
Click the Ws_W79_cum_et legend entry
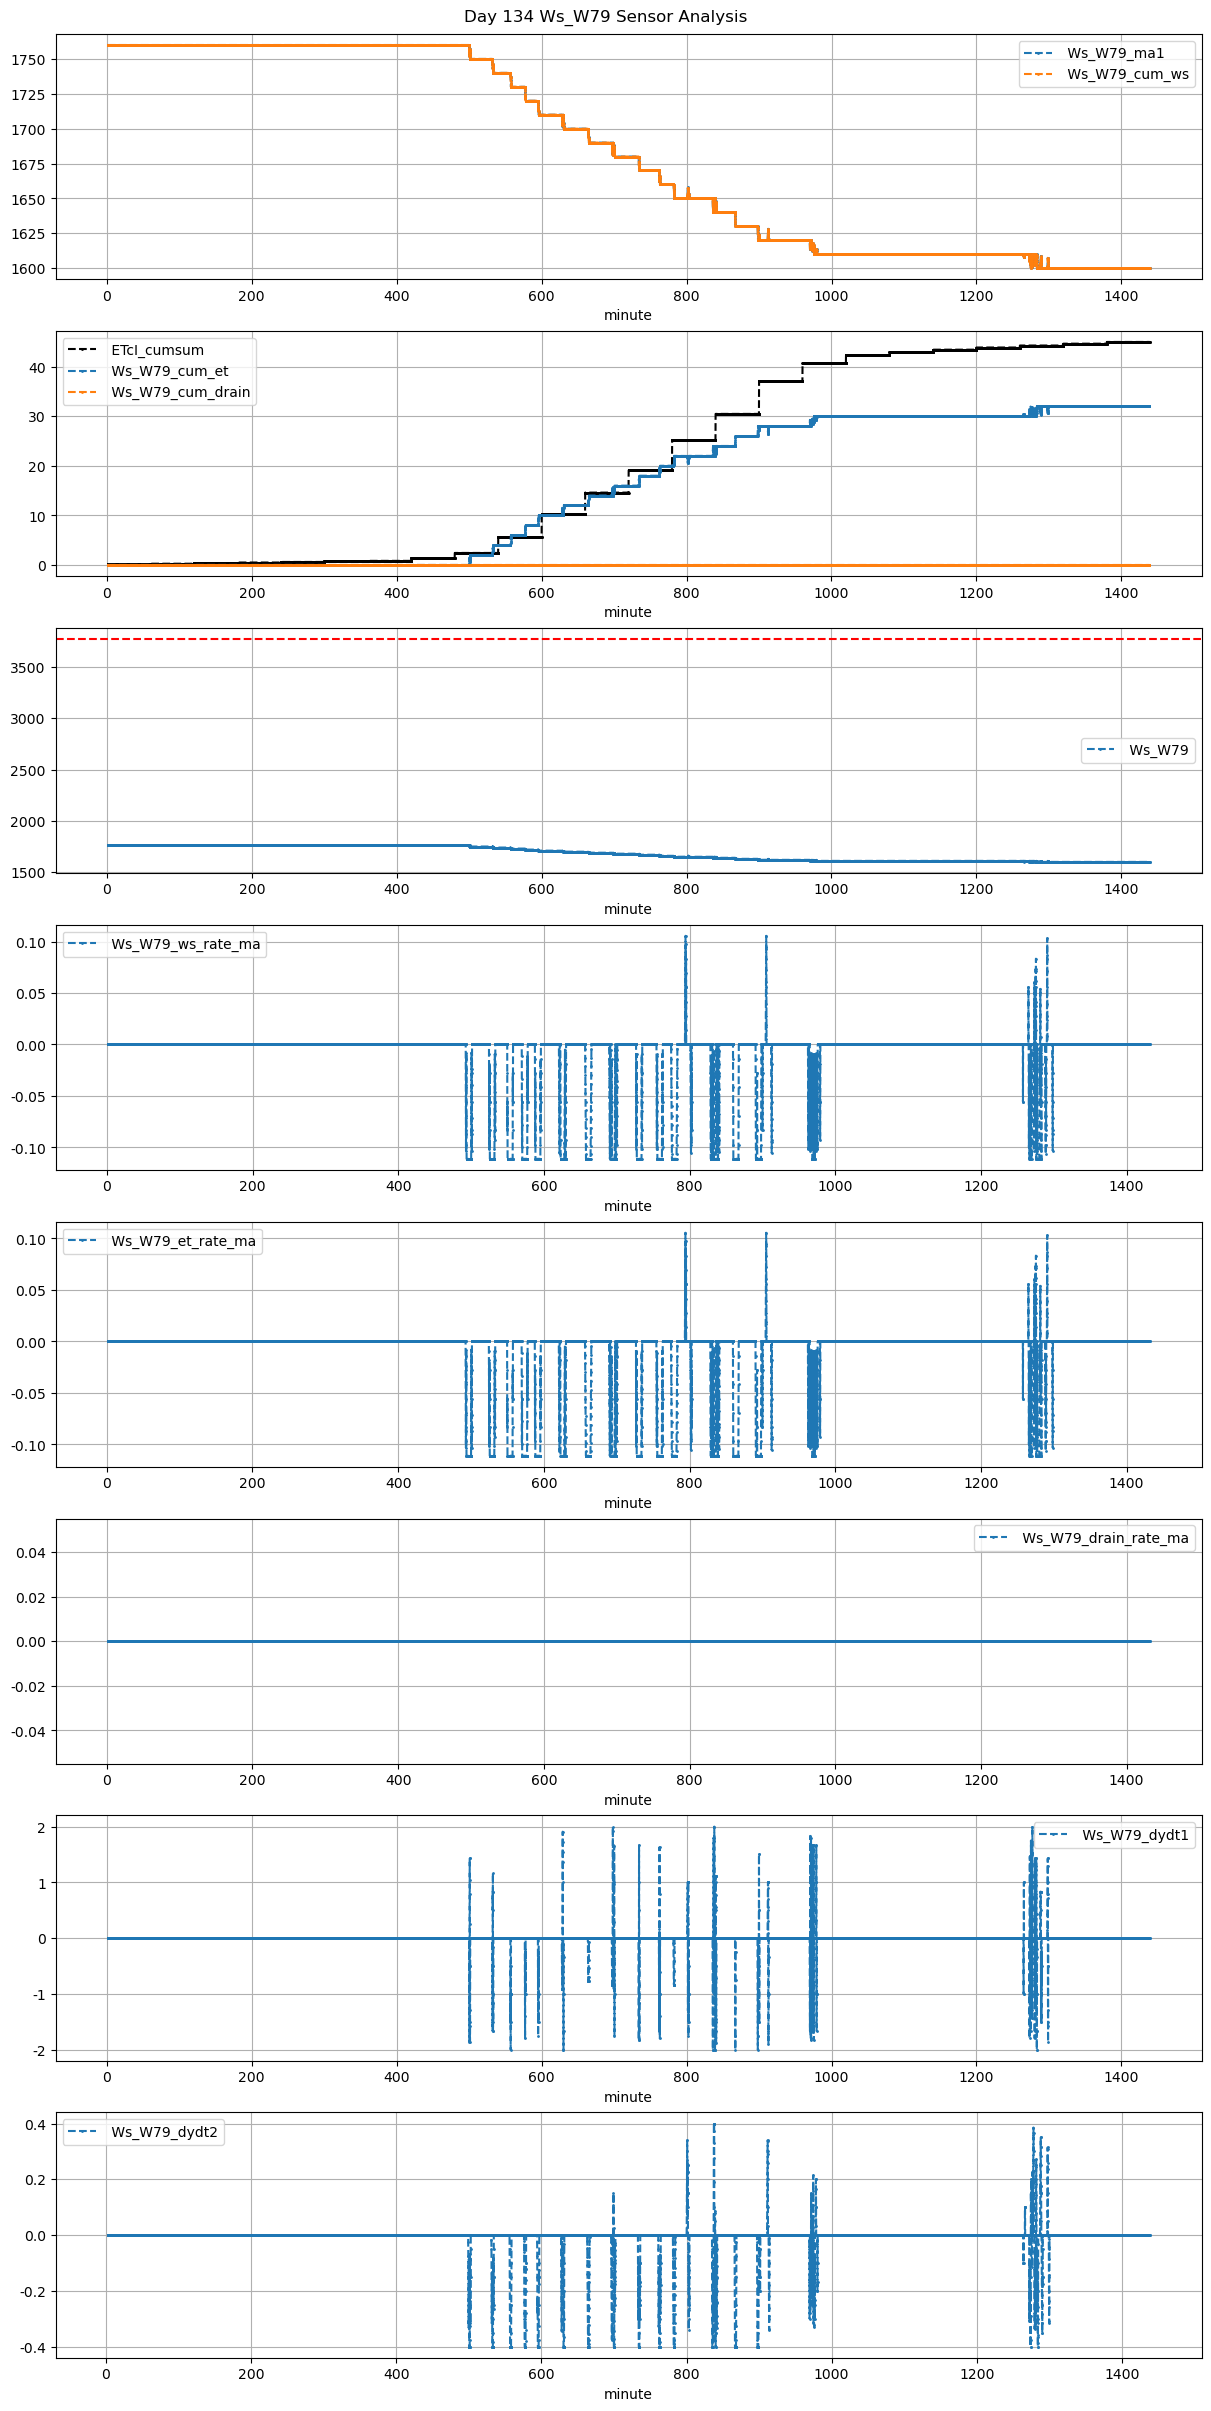point(169,372)
